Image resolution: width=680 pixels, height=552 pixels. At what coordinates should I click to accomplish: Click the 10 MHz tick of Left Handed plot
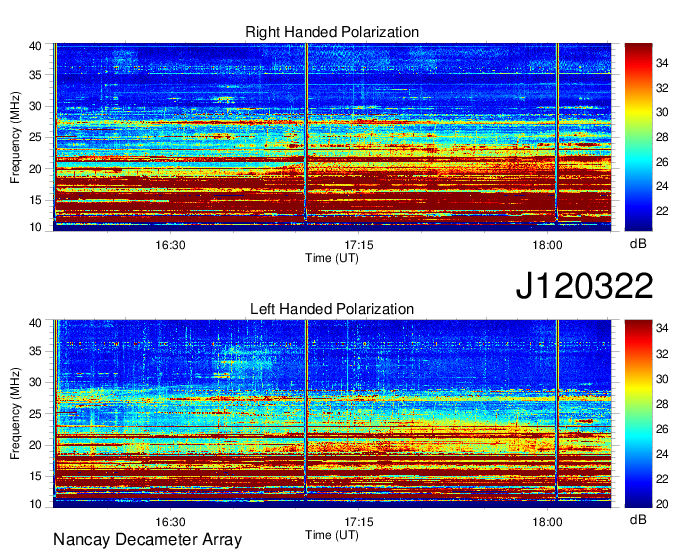pyautogui.click(x=36, y=504)
